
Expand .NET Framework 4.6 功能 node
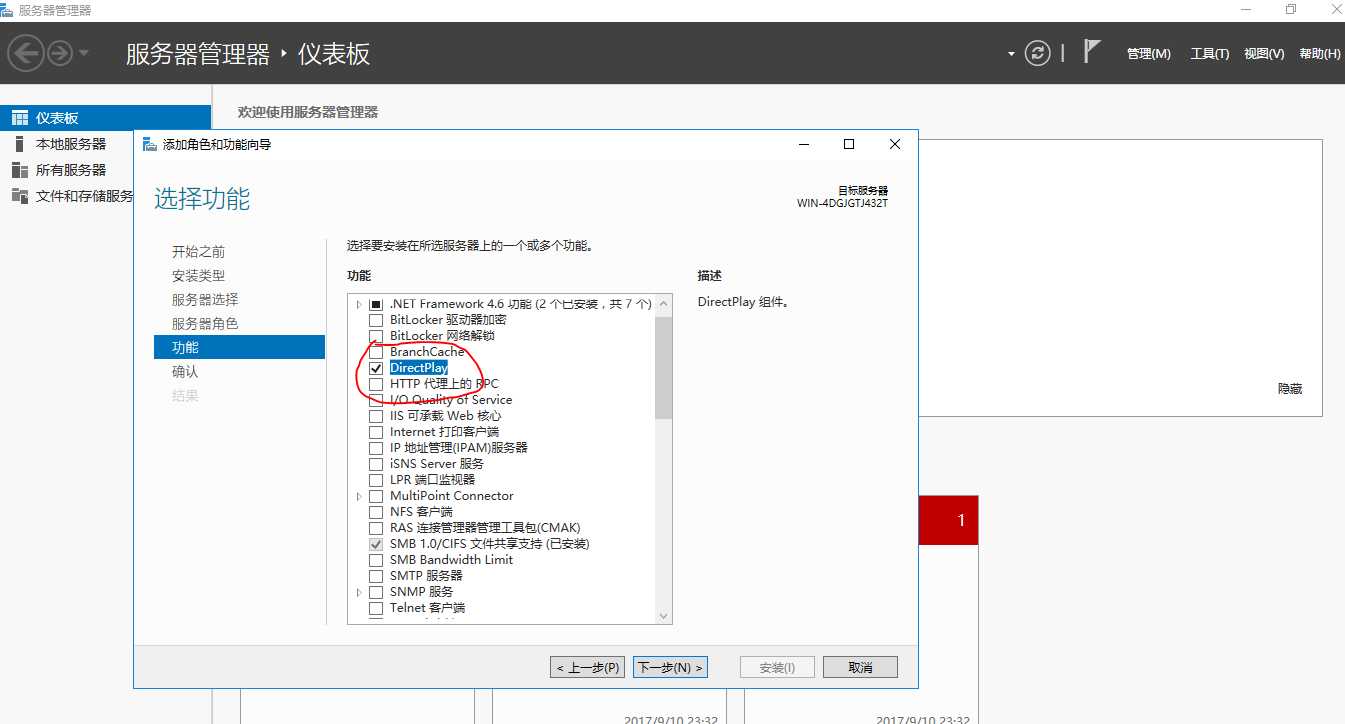pos(358,304)
